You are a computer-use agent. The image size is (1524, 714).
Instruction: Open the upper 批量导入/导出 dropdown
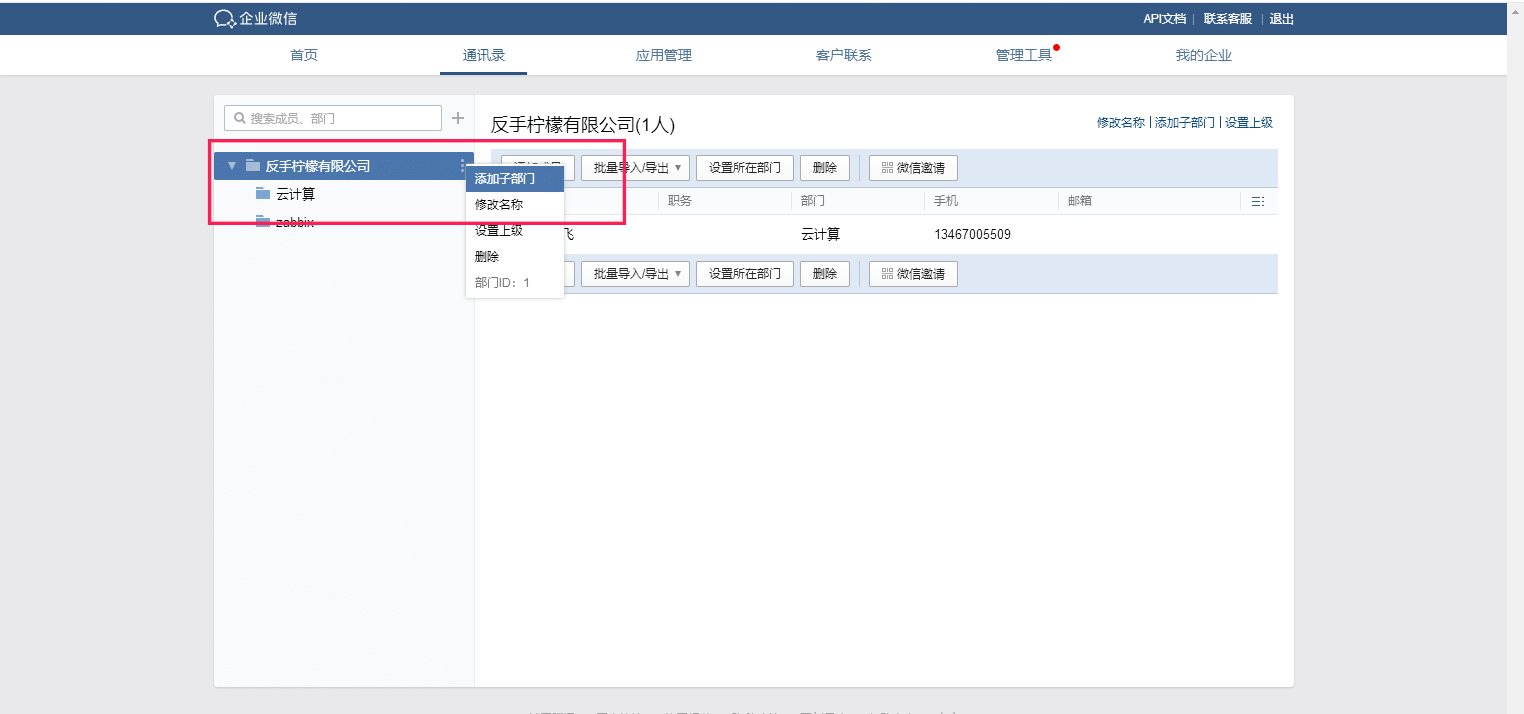pyautogui.click(x=635, y=167)
